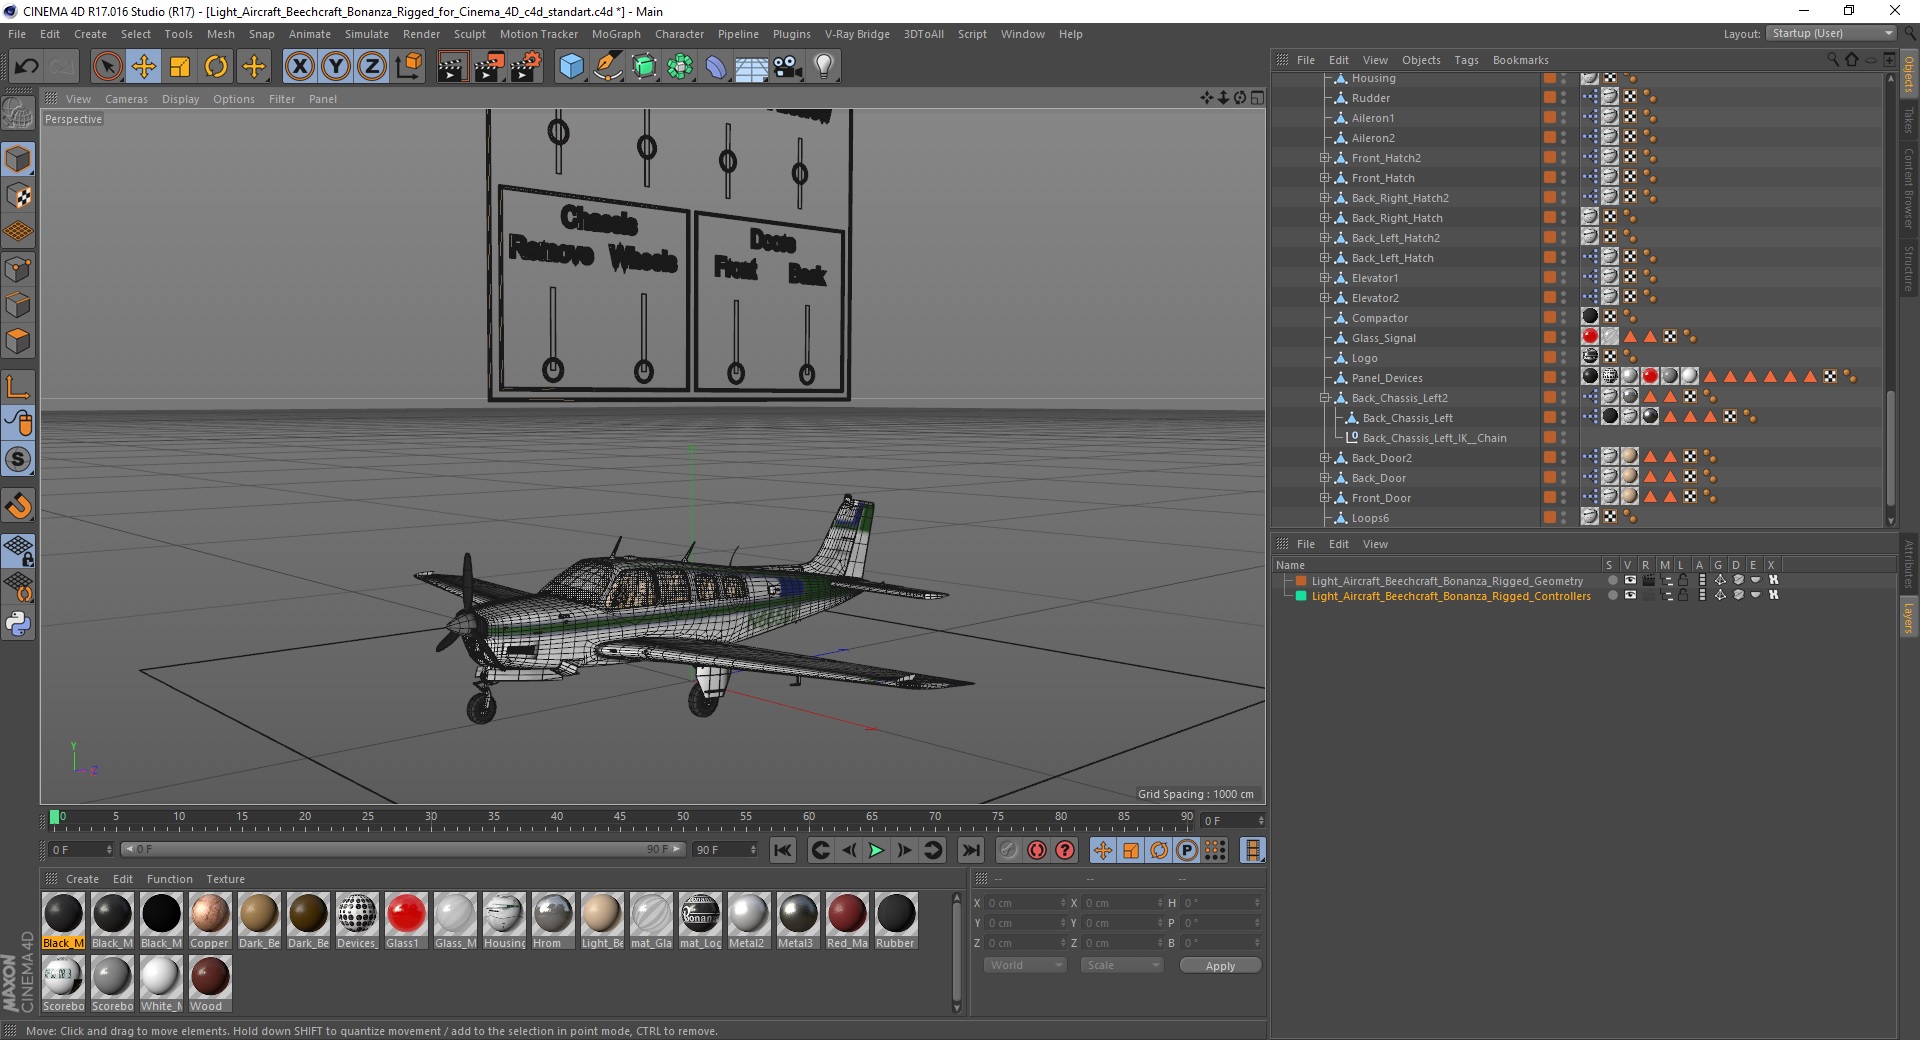
Task: Add a Light object
Action: tap(824, 67)
